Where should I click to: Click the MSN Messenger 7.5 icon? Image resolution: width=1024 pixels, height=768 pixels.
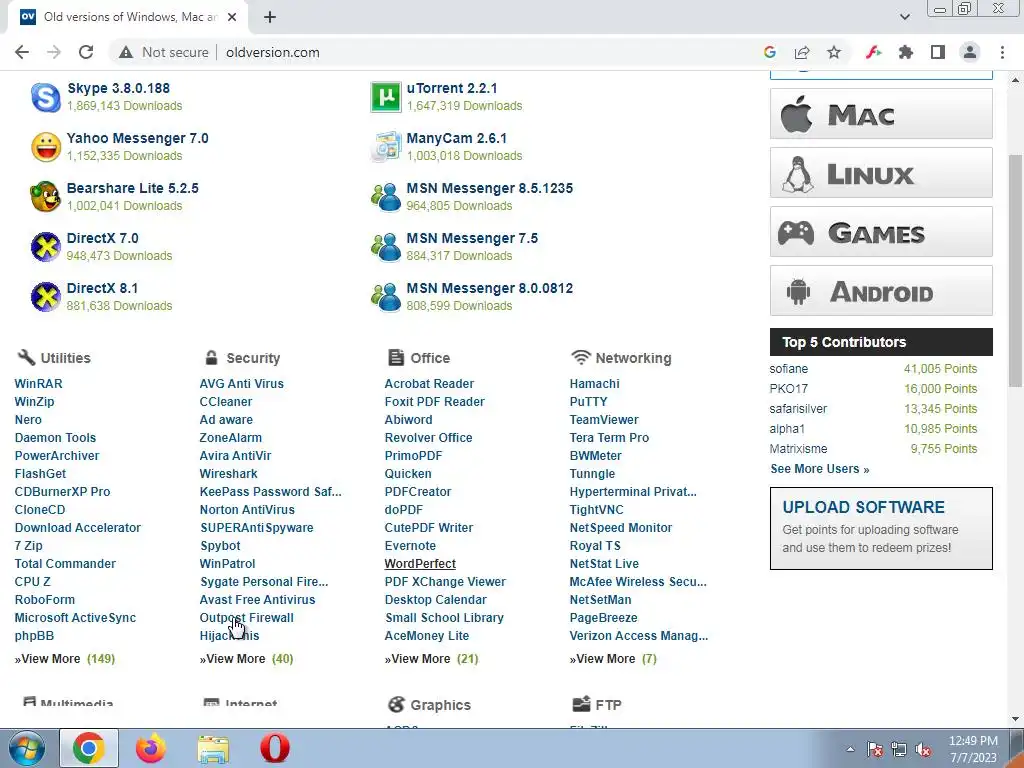(386, 247)
